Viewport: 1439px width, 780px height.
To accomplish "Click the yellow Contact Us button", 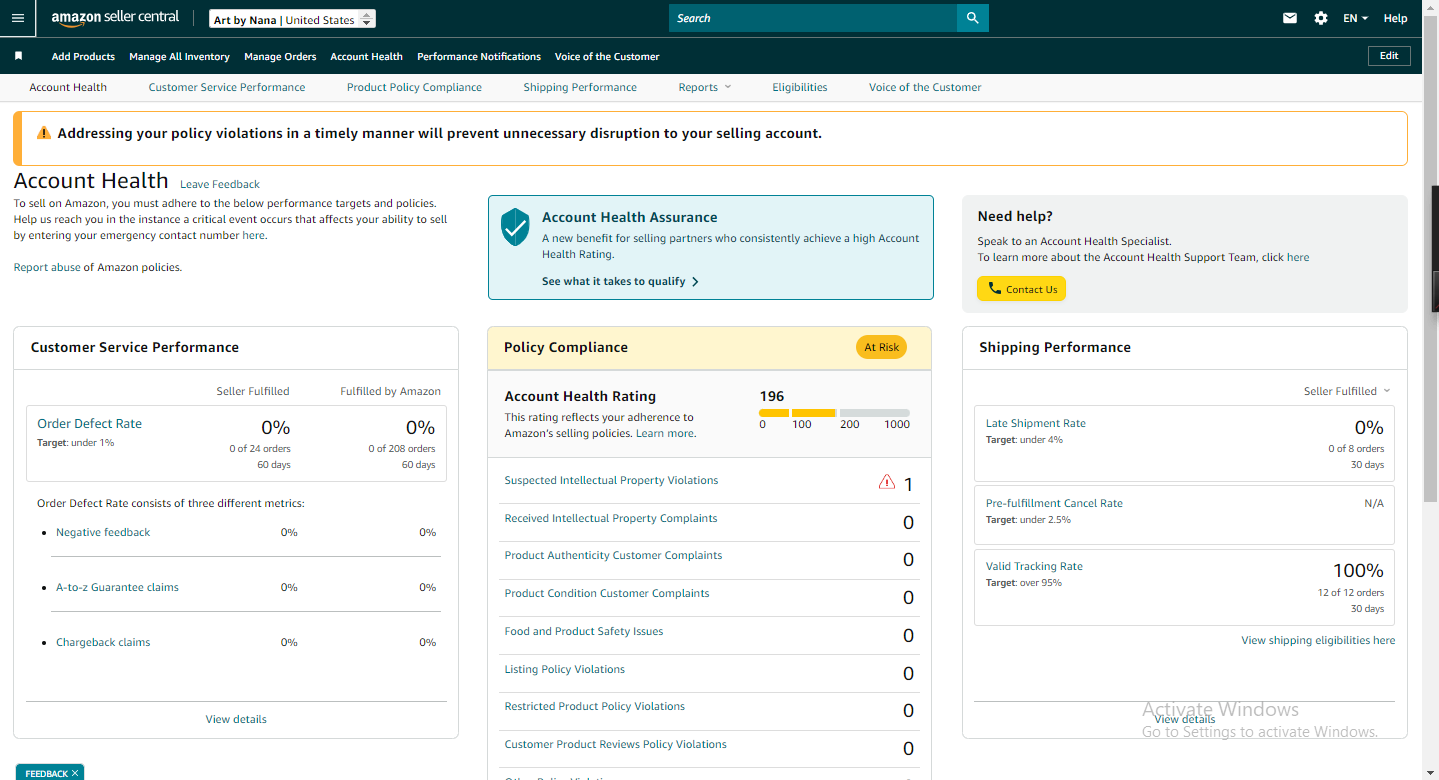I will click(1021, 289).
